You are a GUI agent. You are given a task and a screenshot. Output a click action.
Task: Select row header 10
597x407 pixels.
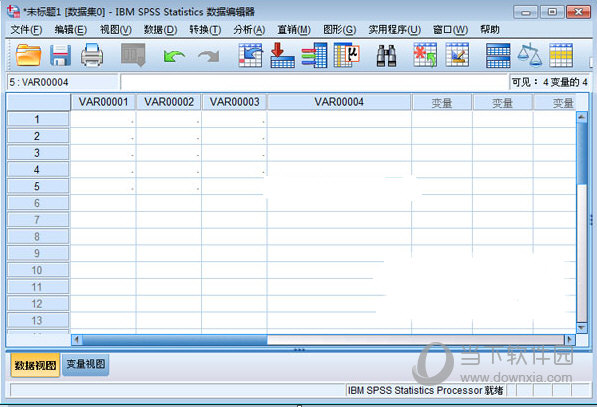37,270
